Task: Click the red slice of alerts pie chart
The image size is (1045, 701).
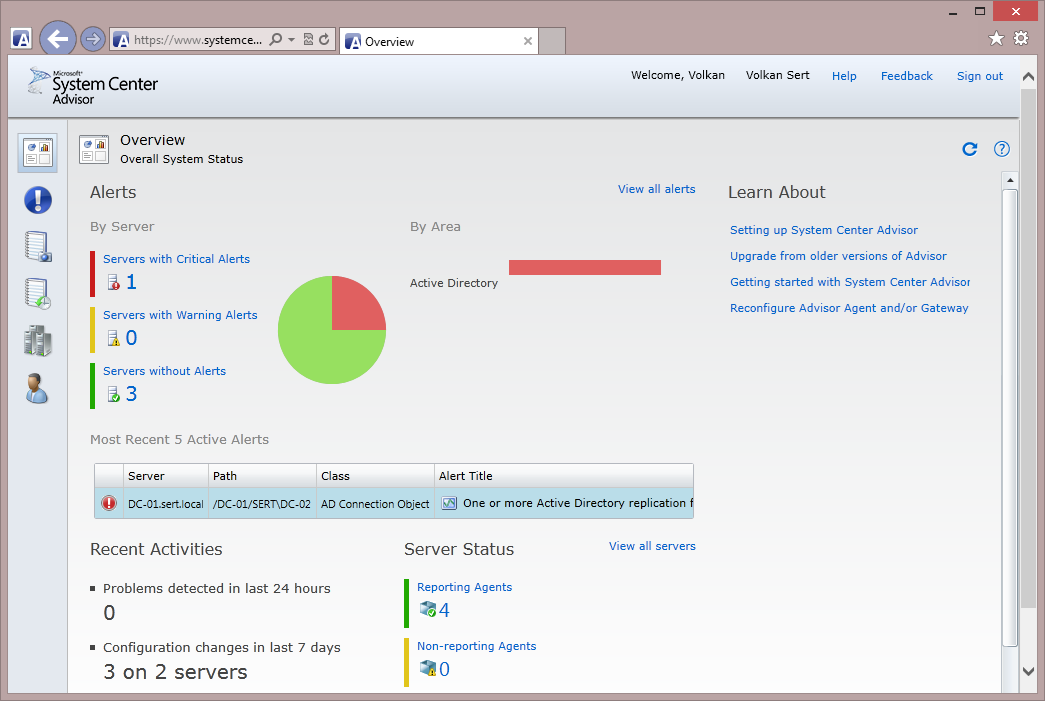Action: click(x=353, y=308)
